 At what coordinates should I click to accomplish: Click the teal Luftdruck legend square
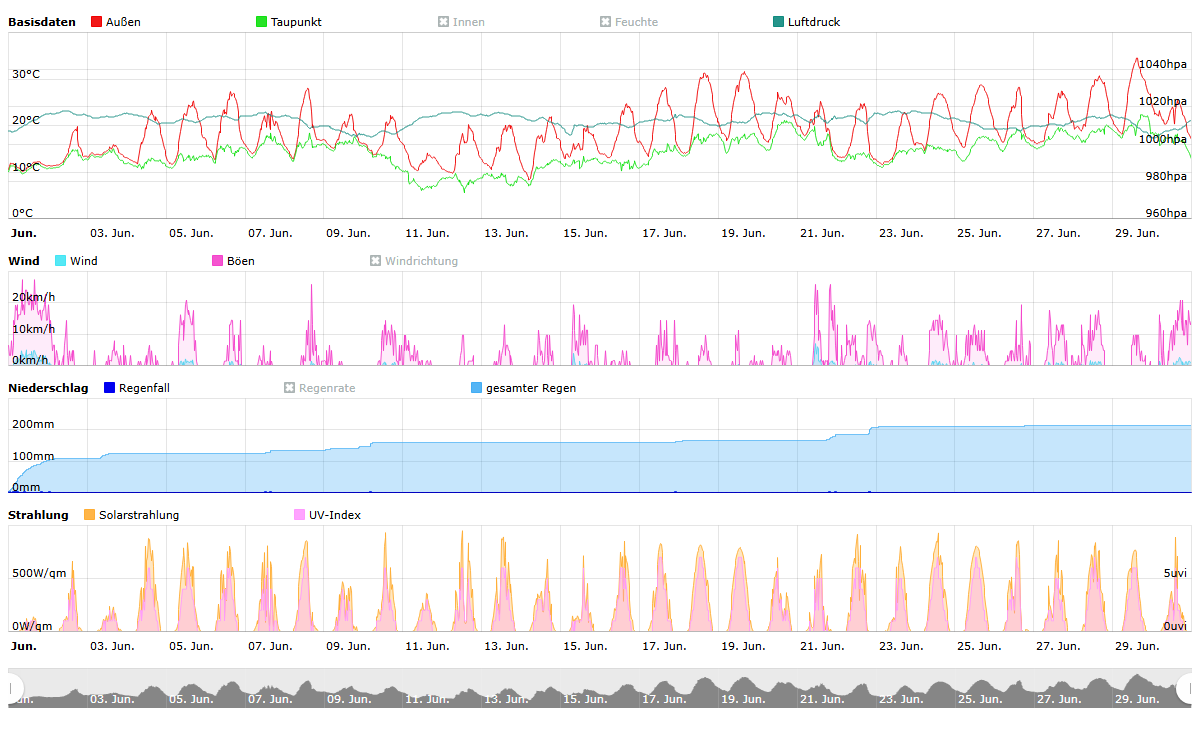click(x=779, y=22)
